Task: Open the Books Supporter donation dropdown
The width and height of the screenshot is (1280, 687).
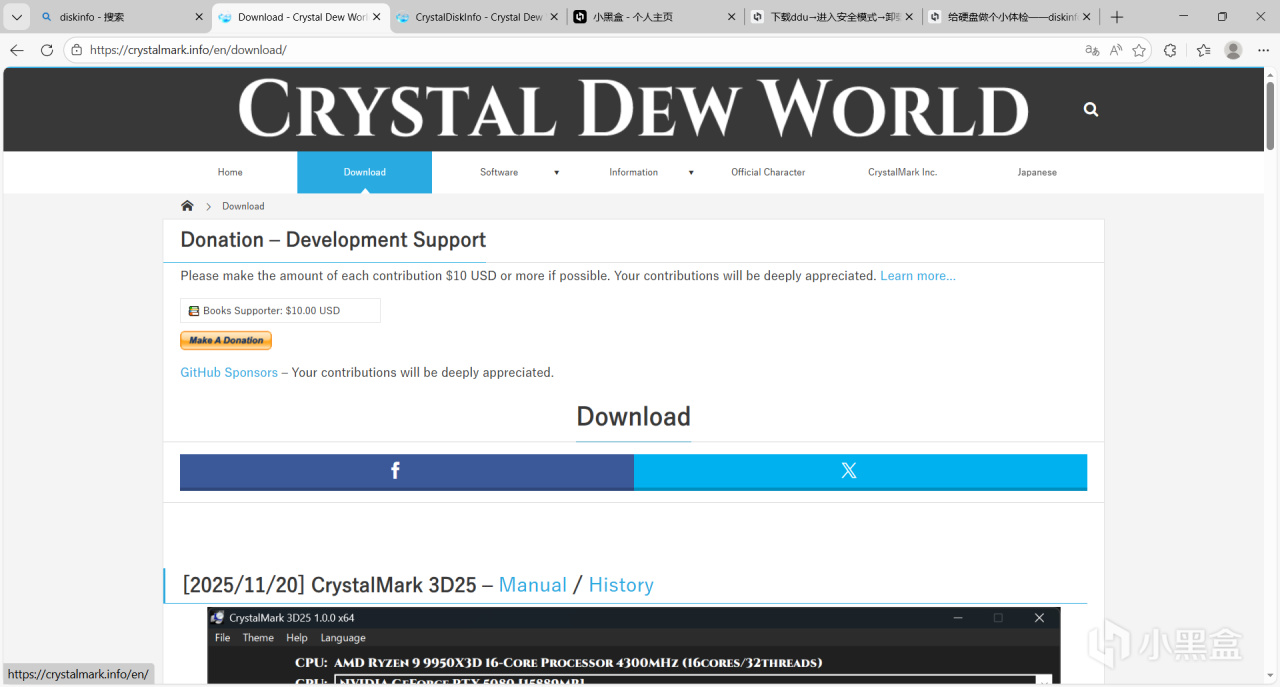Action: pyautogui.click(x=280, y=310)
